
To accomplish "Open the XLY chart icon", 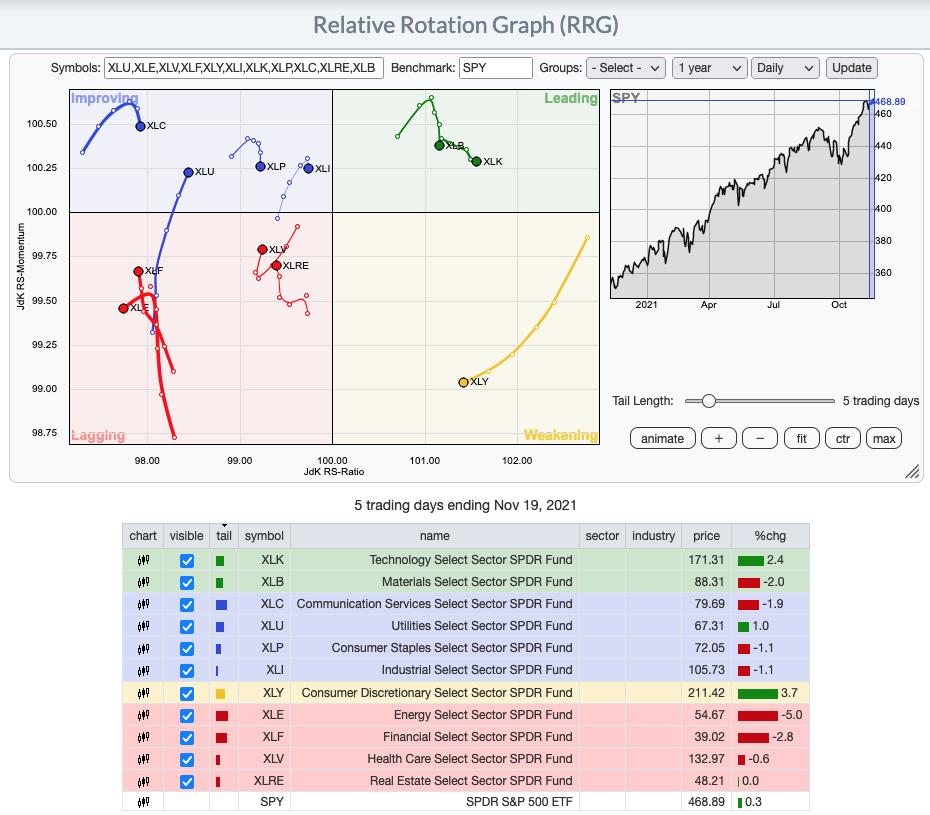I will (x=143, y=693).
